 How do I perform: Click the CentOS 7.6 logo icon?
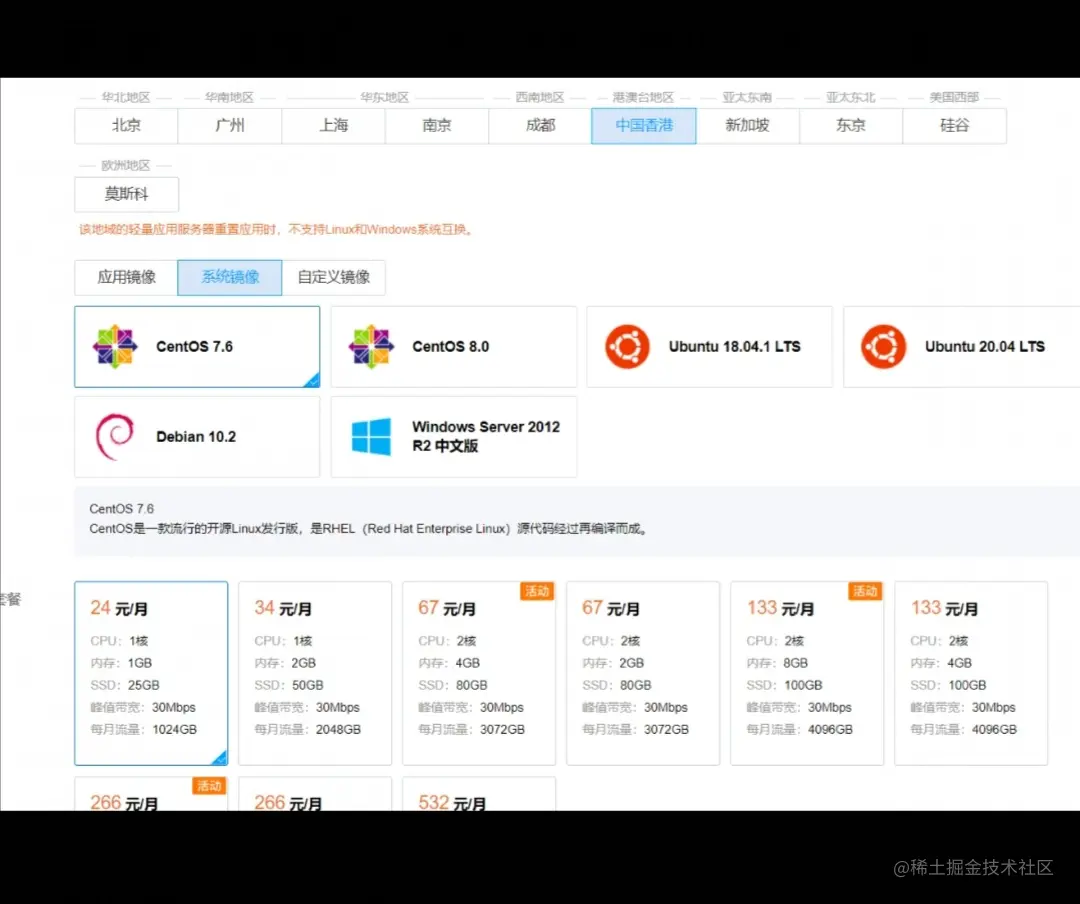(115, 347)
